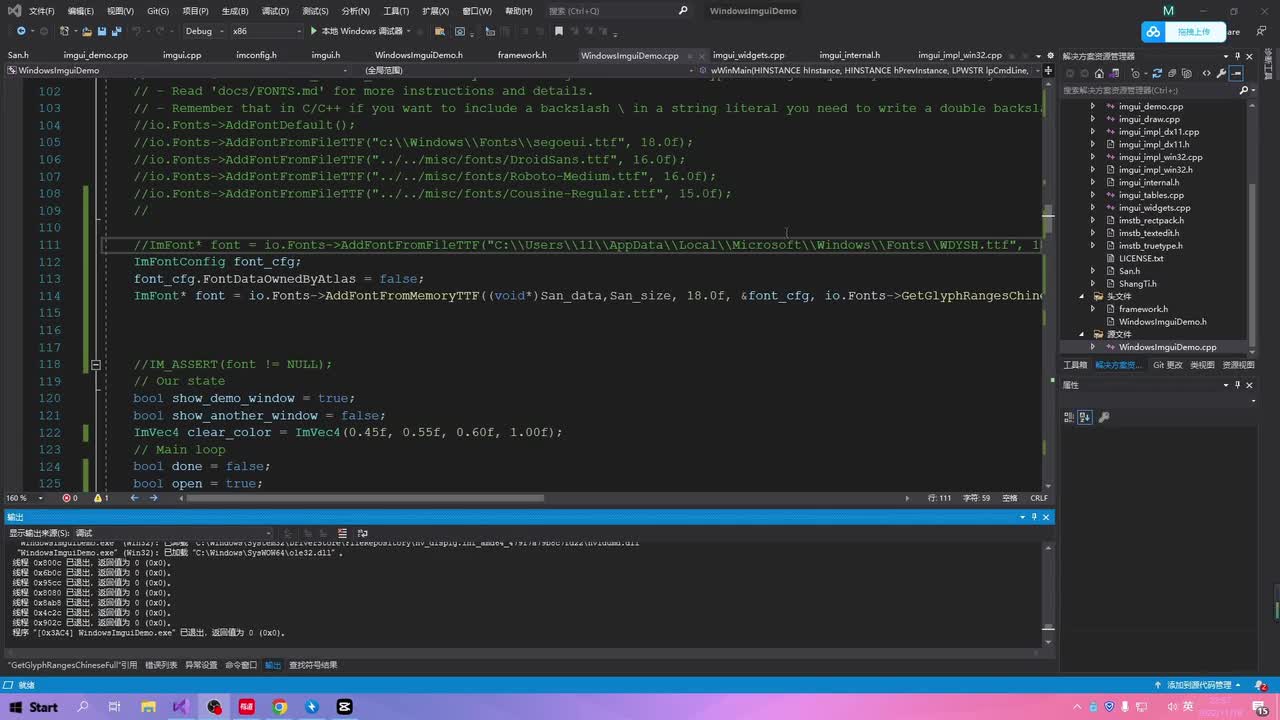This screenshot has height=720, width=1280.
Task: Click the upload button at top right
Action: [1184, 31]
